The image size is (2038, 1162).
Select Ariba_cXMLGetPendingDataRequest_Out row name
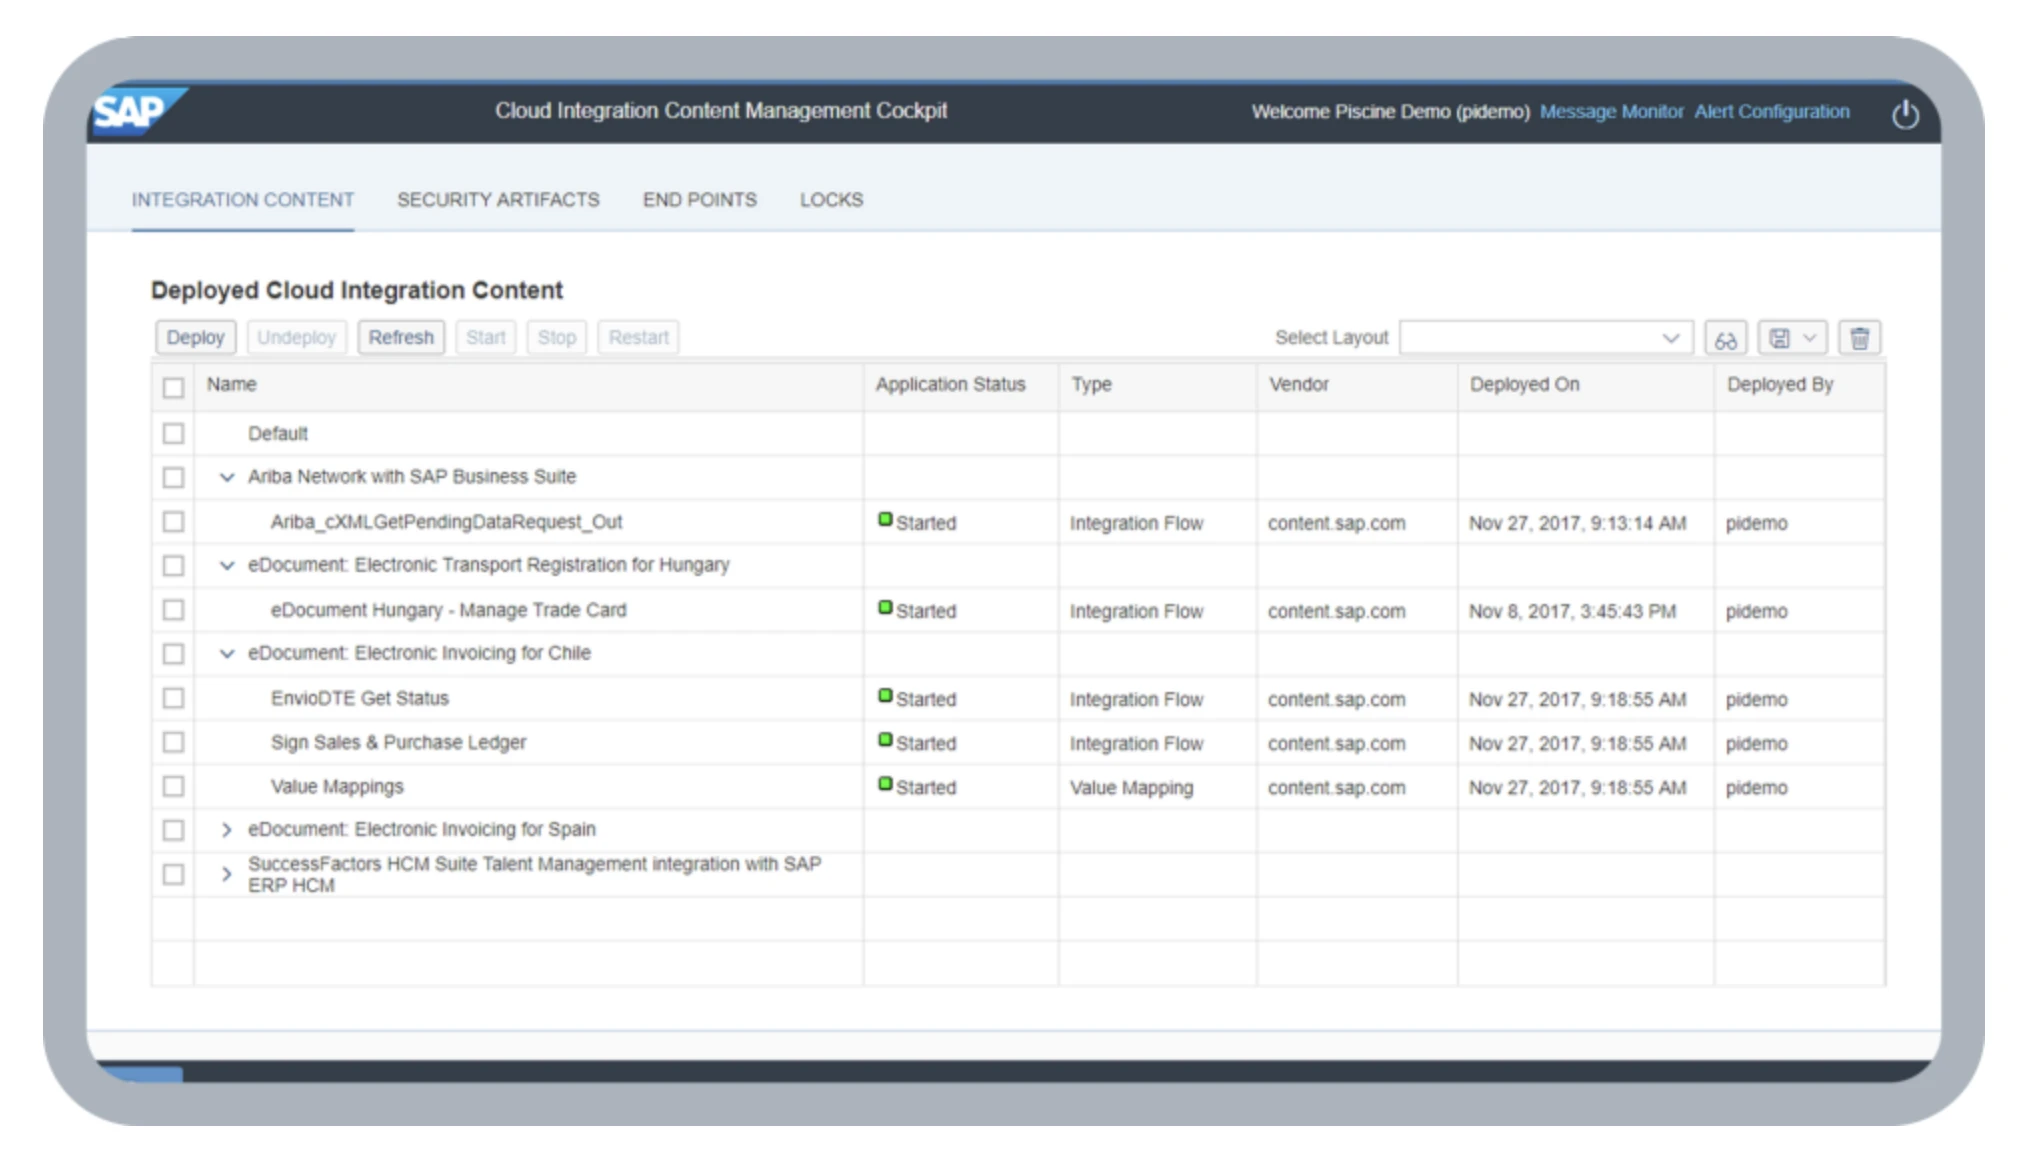coord(446,522)
